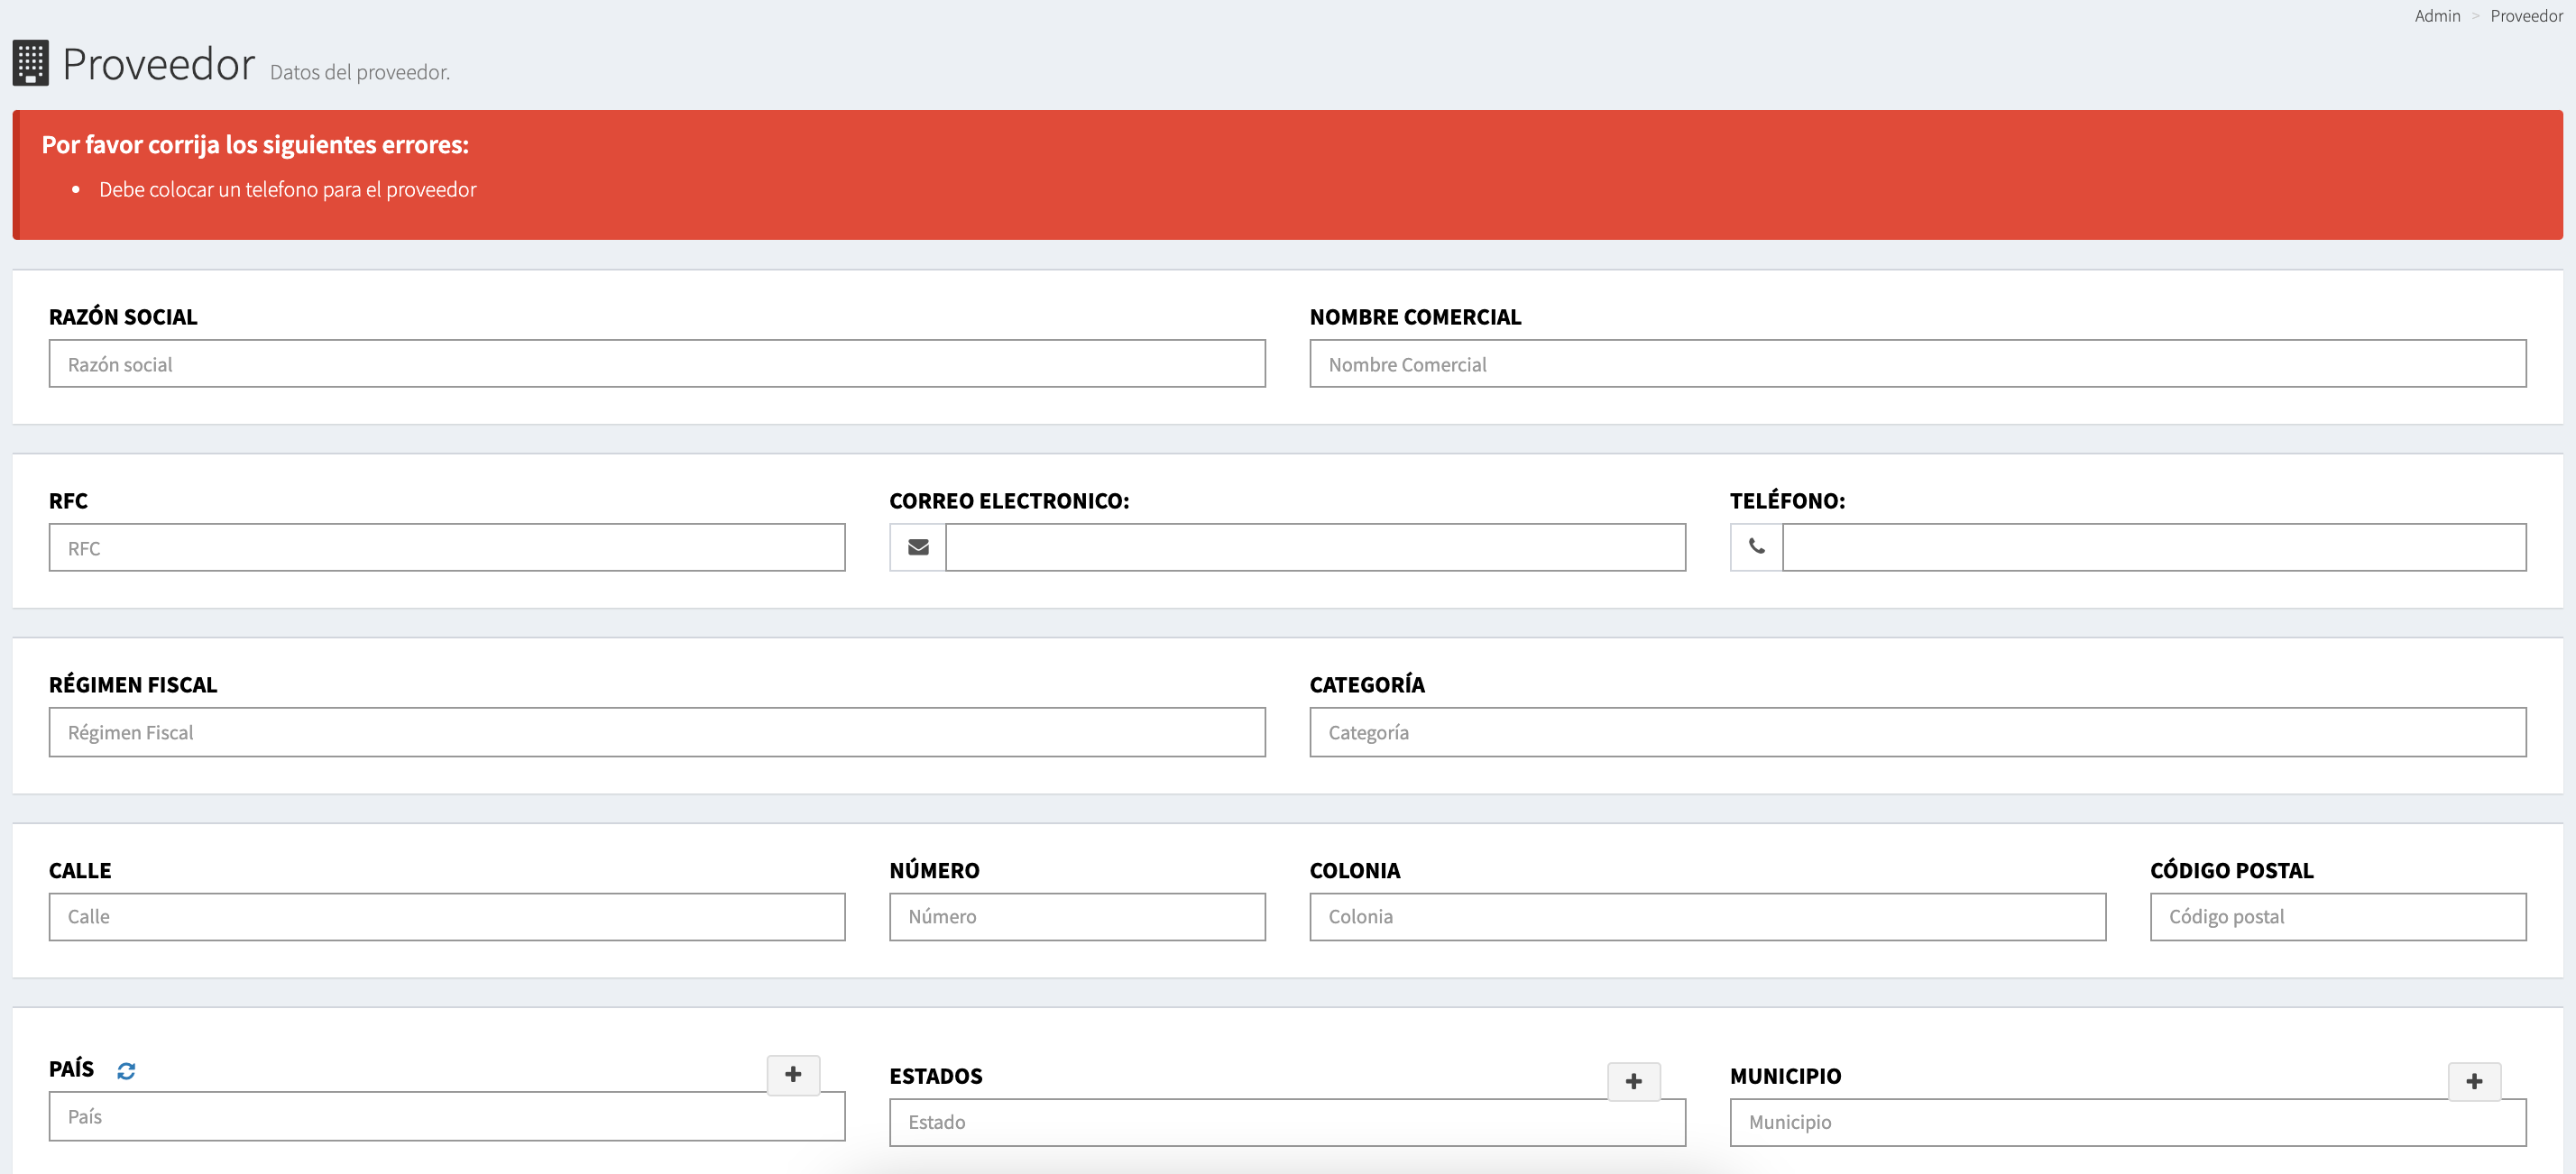Open the Categoría field
Viewport: 2576px width, 1174px height.
click(1917, 733)
